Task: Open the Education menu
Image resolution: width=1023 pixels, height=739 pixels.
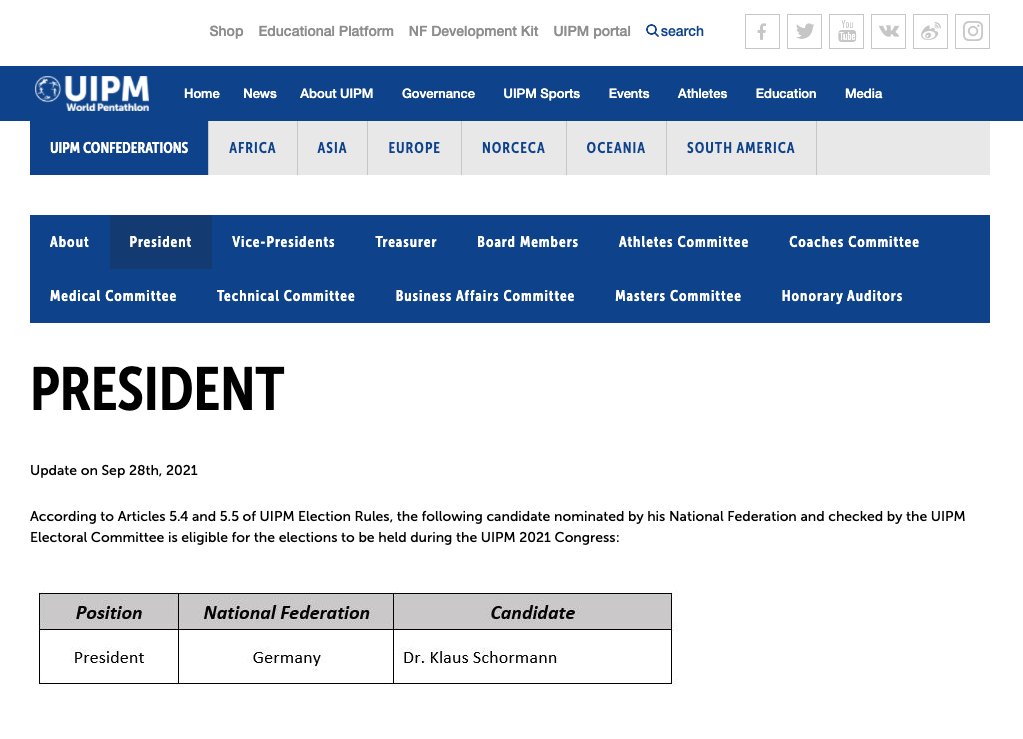Action: pos(786,93)
